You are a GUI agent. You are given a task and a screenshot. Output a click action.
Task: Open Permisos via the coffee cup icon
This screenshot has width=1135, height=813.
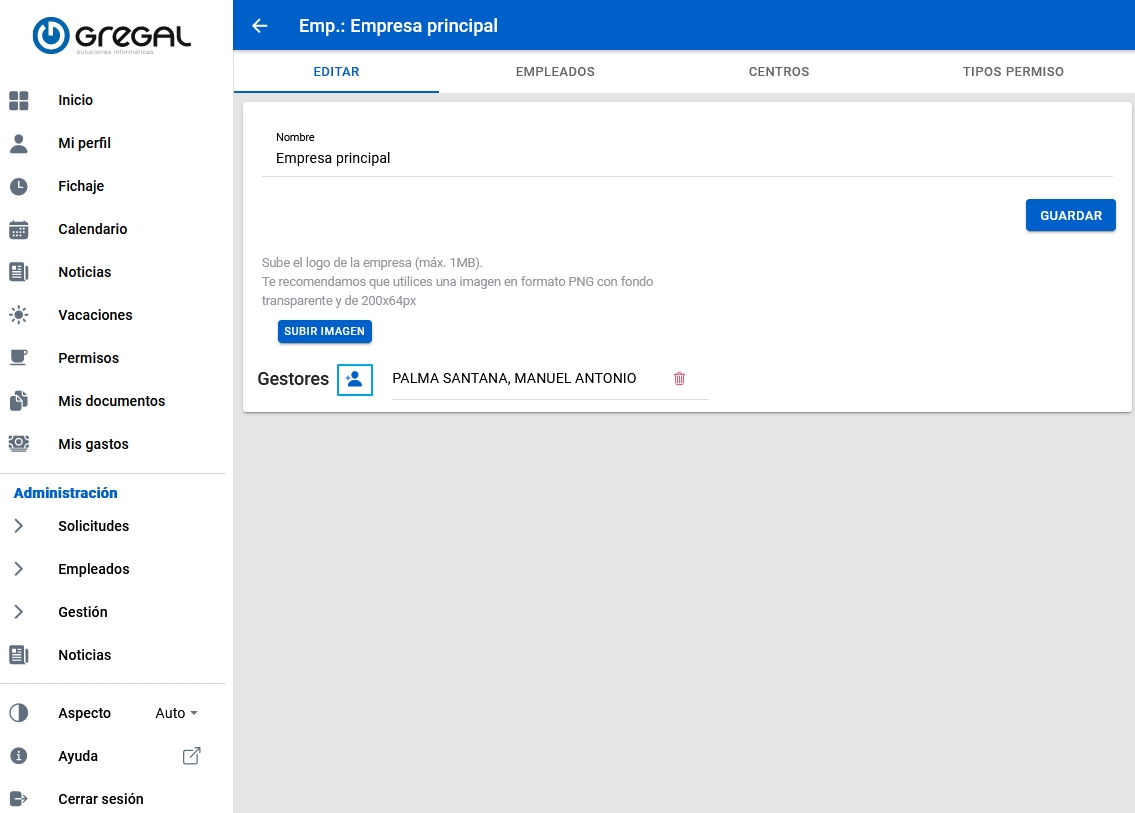pyautogui.click(x=19, y=358)
